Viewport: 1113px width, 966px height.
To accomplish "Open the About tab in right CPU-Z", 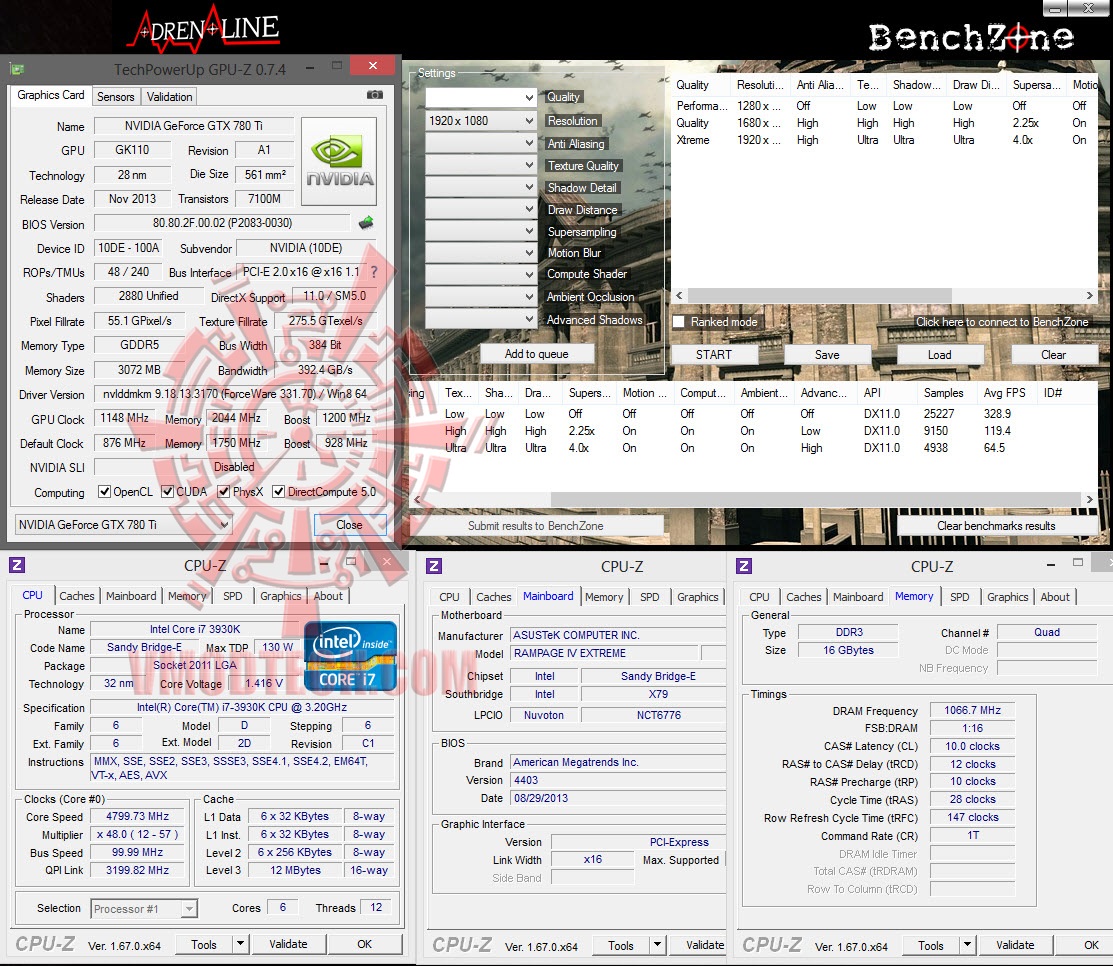I will (x=1055, y=597).
